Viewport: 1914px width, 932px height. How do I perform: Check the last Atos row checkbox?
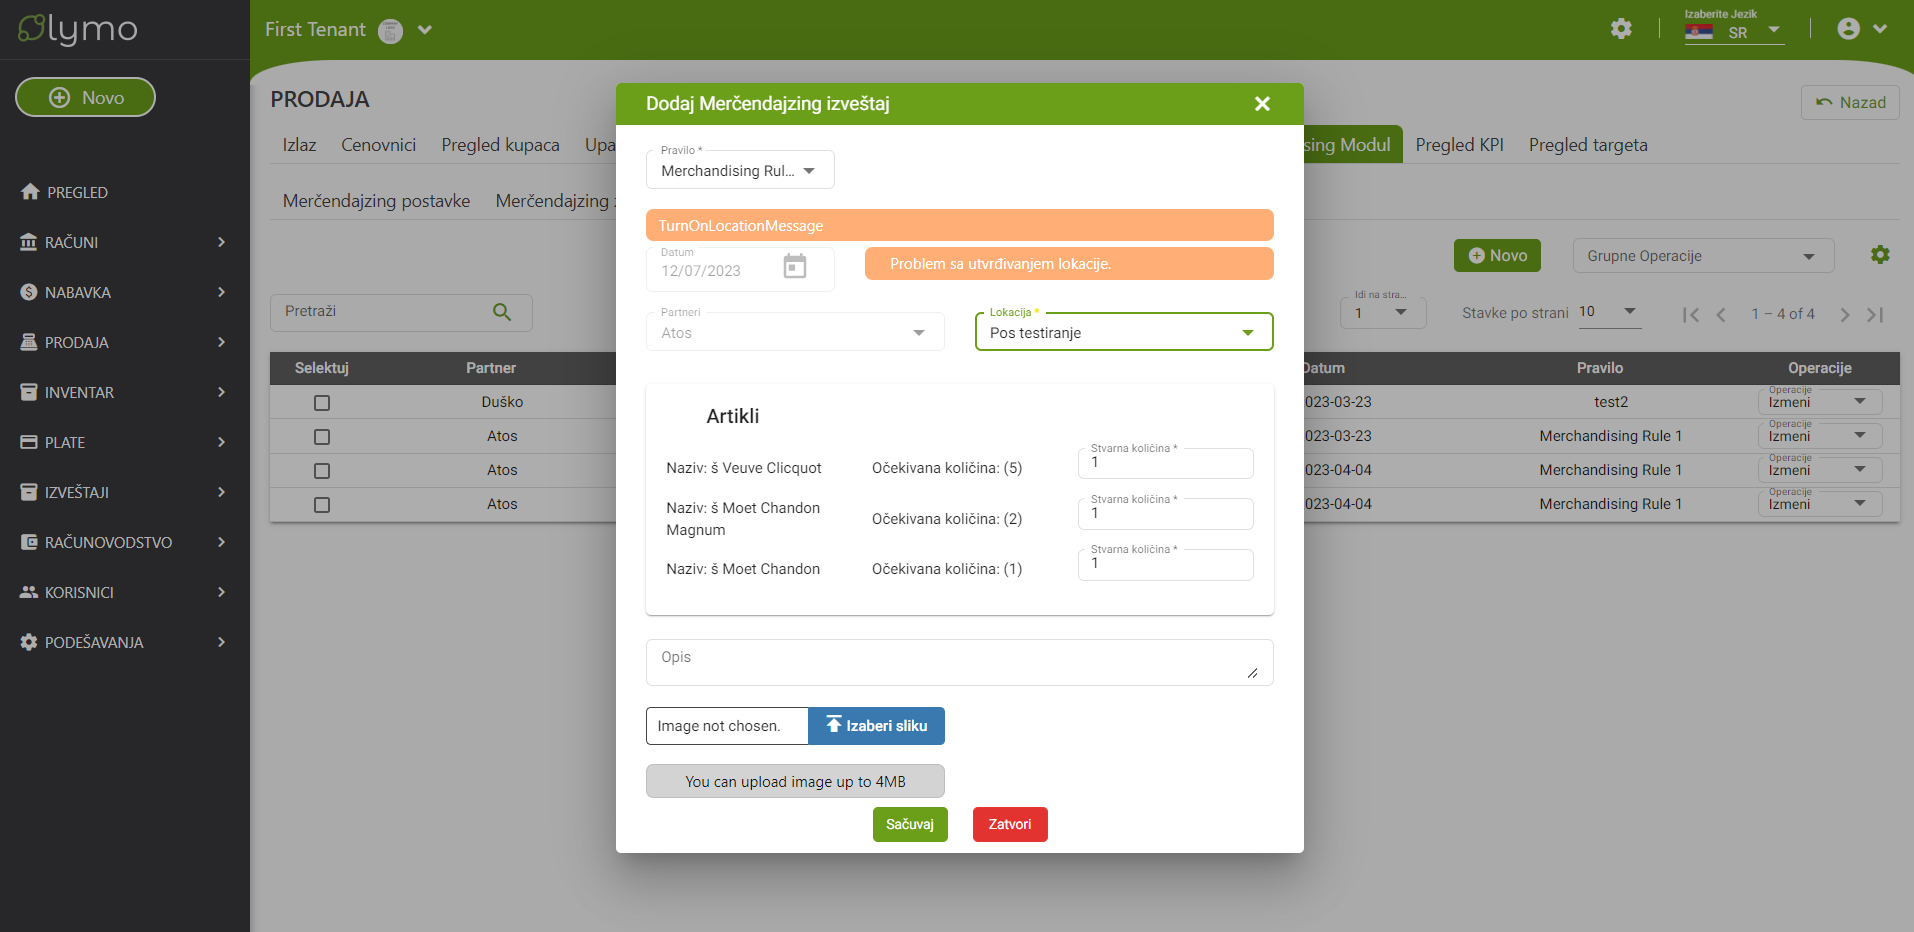pos(322,505)
